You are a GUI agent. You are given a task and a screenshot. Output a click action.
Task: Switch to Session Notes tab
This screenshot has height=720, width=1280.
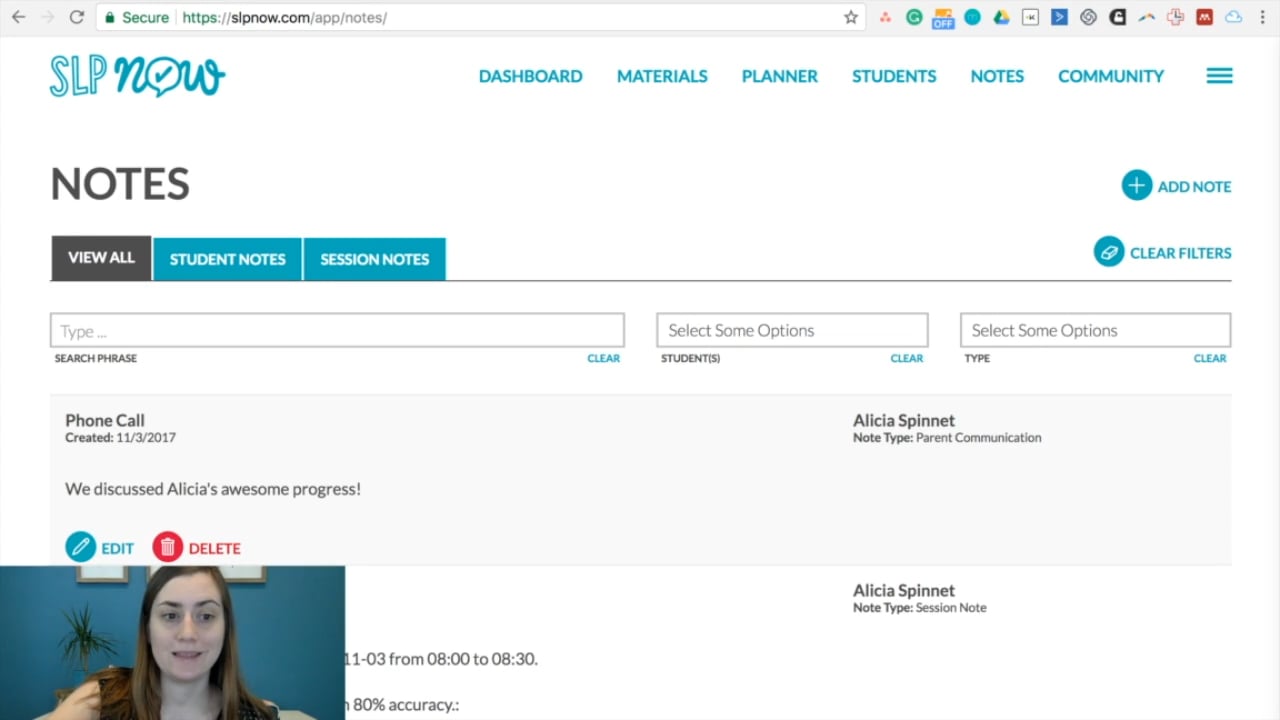374,259
